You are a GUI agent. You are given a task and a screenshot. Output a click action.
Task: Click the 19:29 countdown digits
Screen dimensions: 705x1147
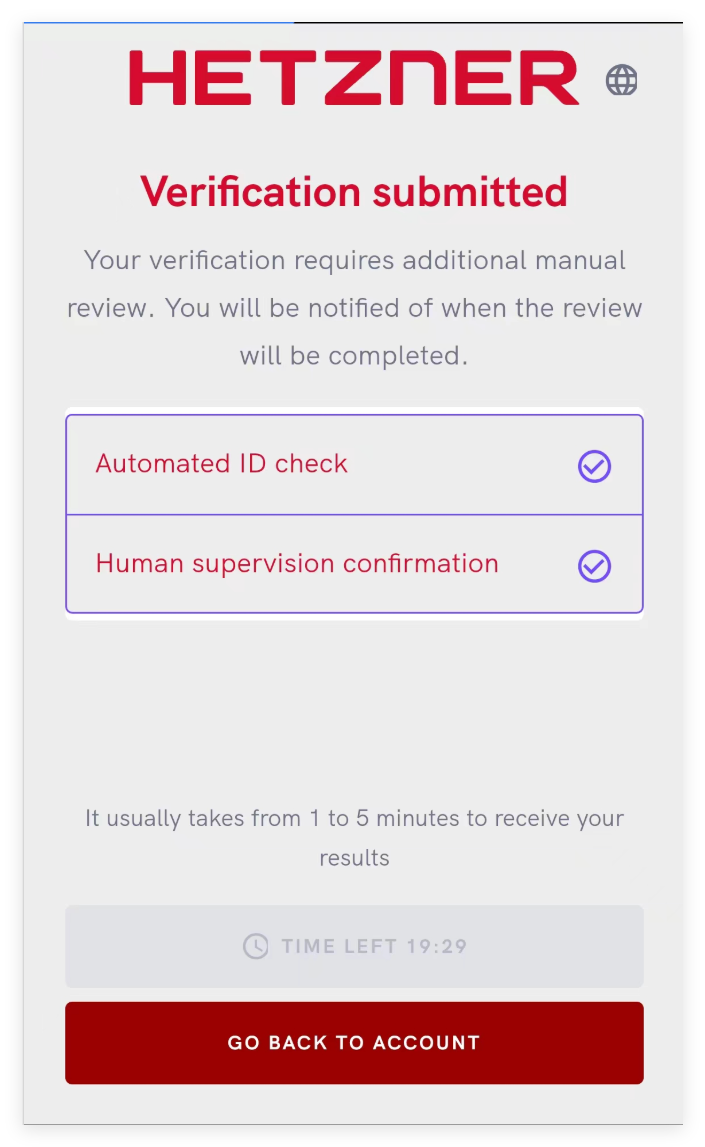tap(437, 946)
